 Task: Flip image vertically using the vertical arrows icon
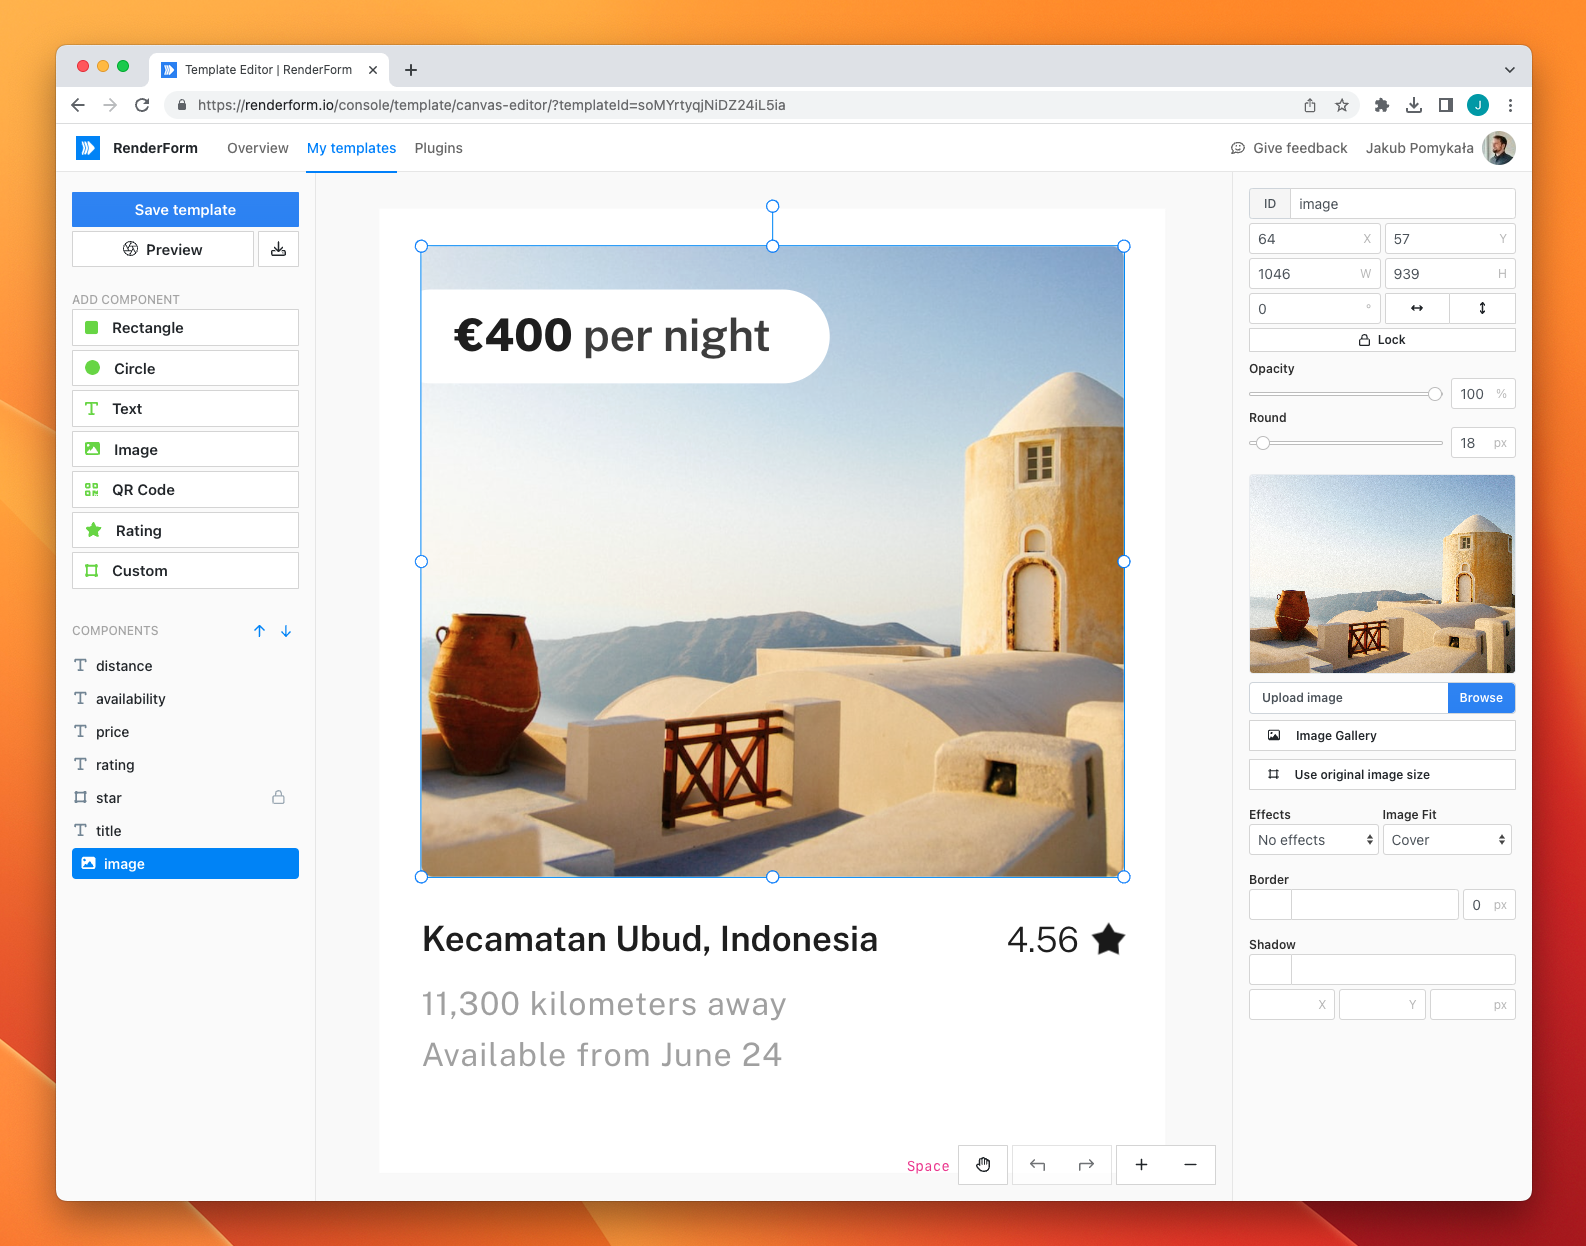pos(1482,308)
